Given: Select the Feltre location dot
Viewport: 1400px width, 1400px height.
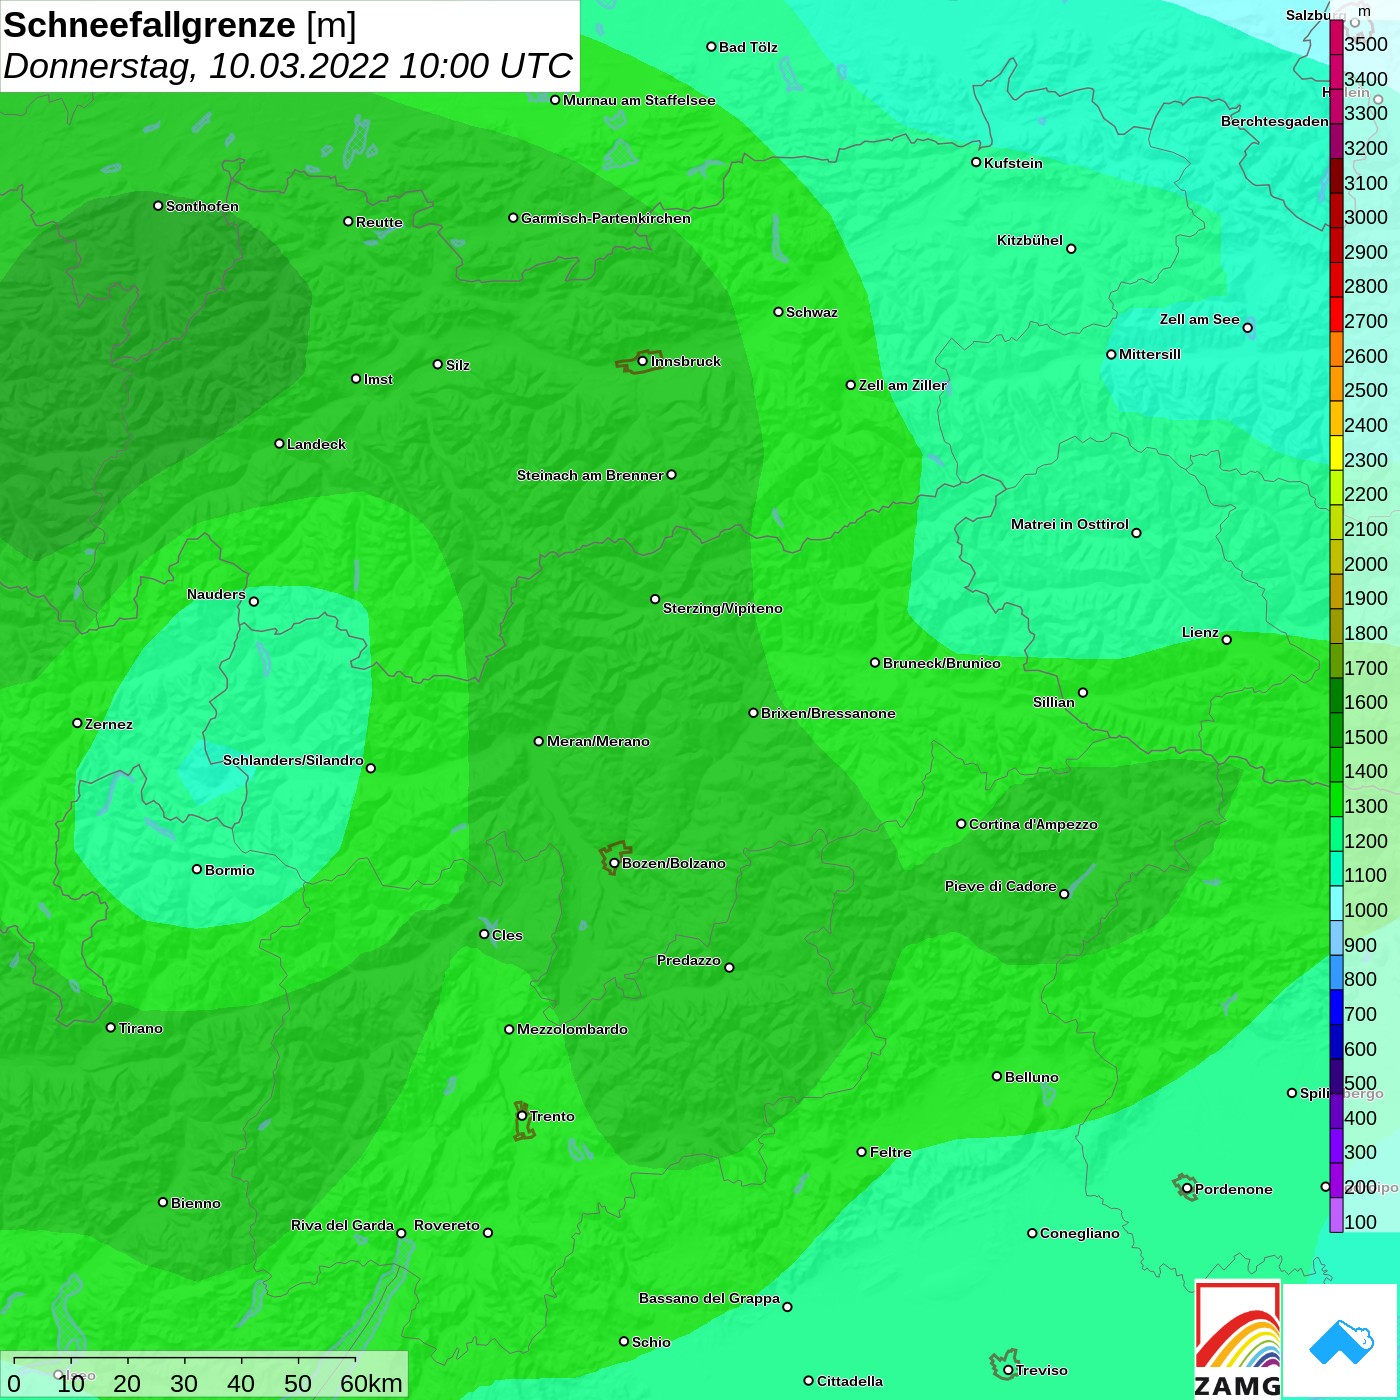Looking at the screenshot, I should [862, 1152].
